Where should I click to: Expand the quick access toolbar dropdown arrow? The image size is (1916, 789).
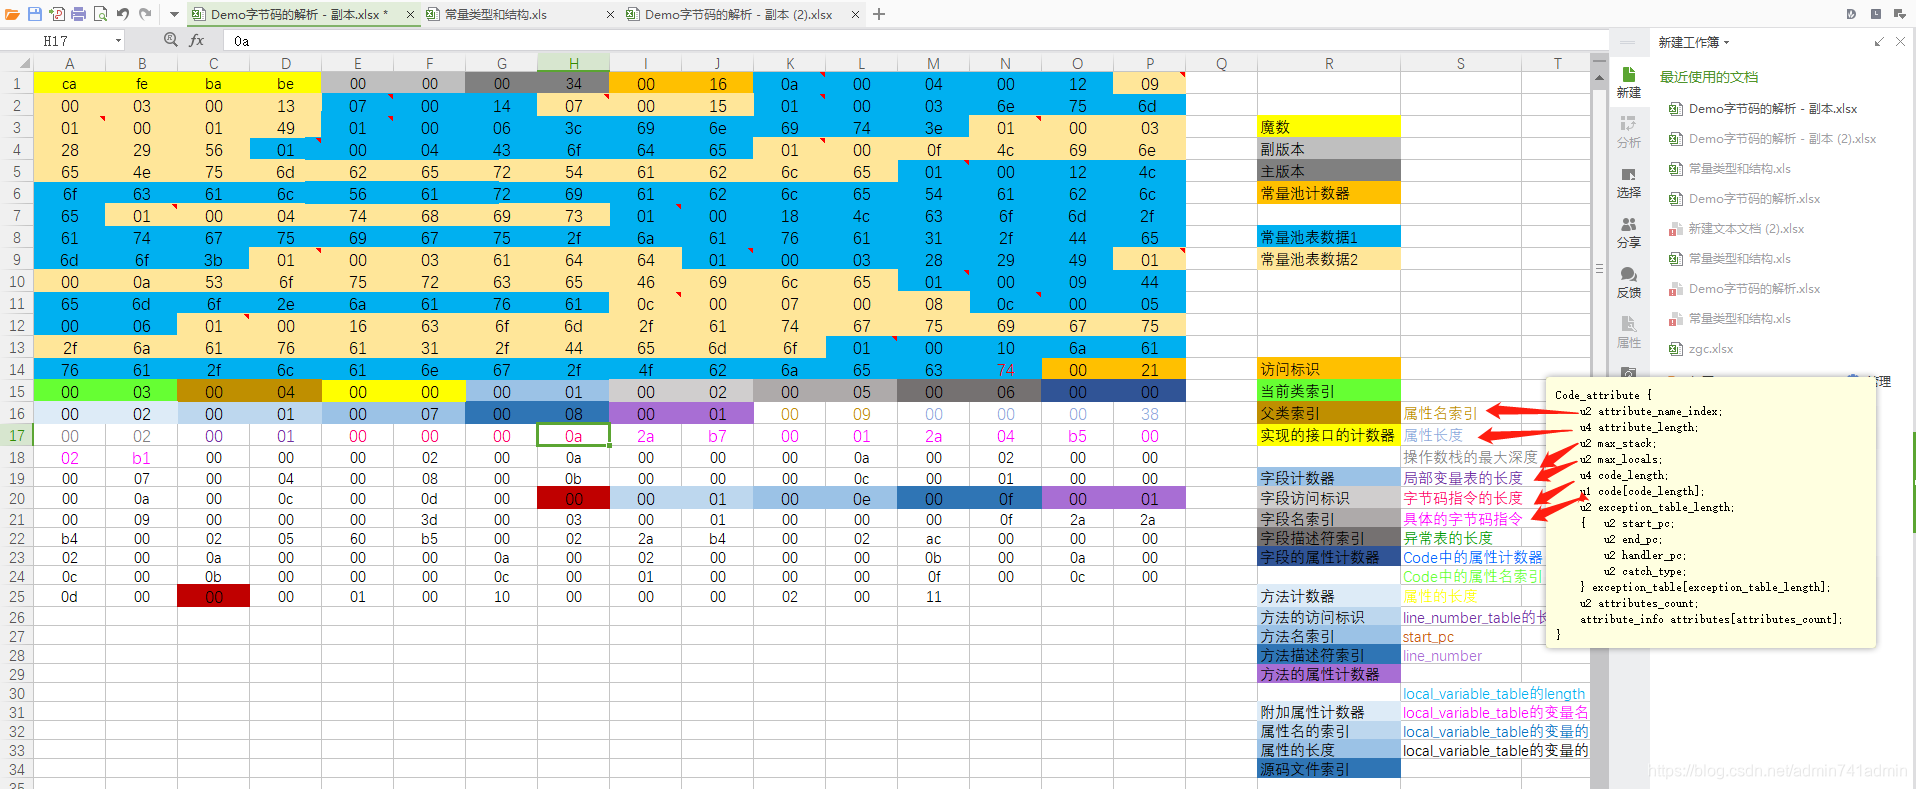click(174, 14)
